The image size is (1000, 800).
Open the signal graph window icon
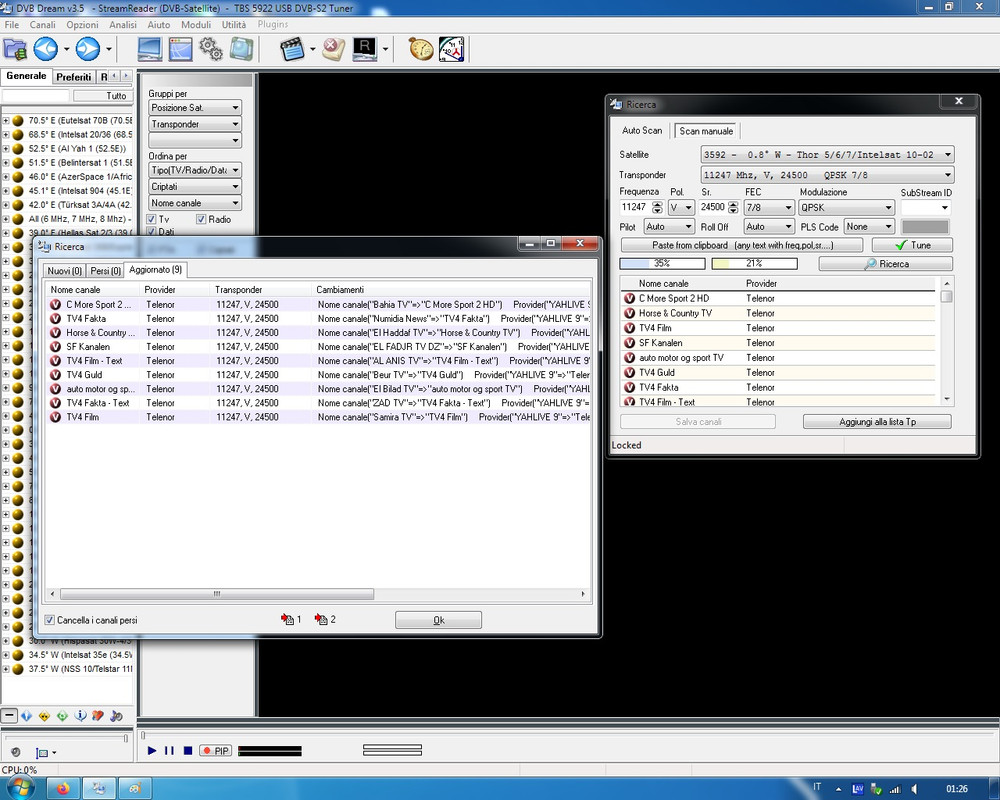pyautogui.click(x=180, y=49)
